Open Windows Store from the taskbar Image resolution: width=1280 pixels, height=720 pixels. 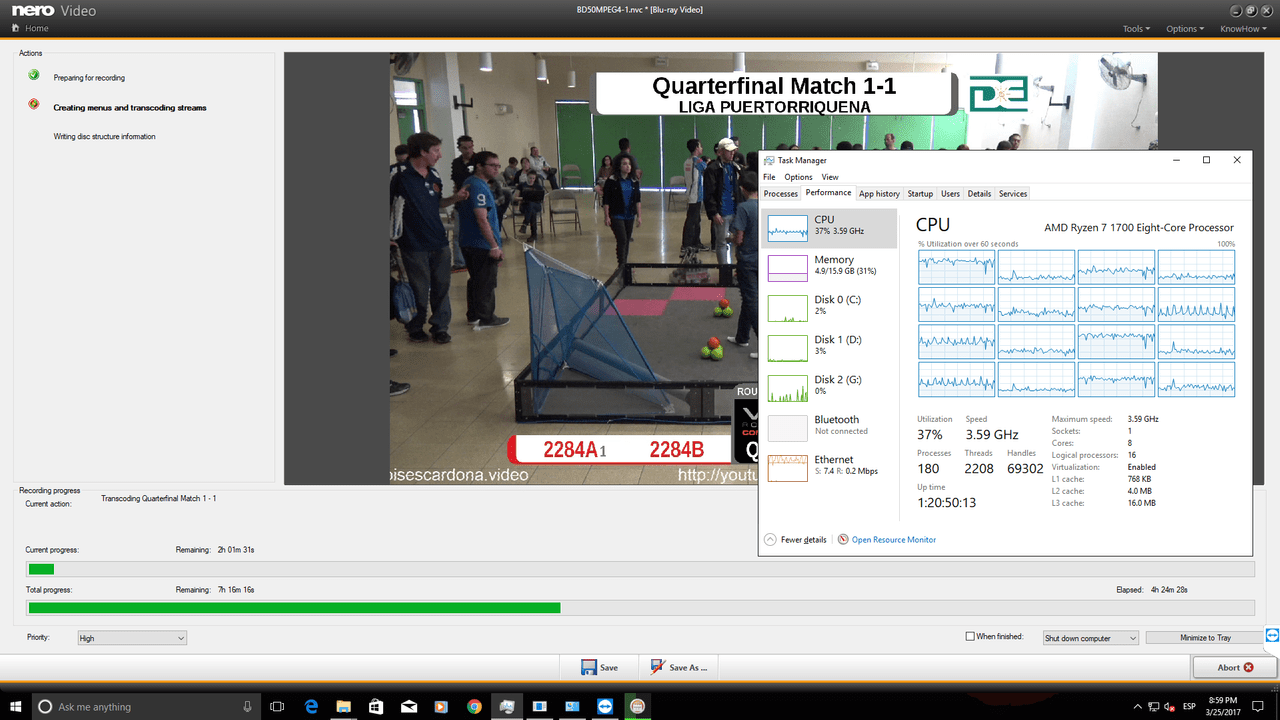376,706
